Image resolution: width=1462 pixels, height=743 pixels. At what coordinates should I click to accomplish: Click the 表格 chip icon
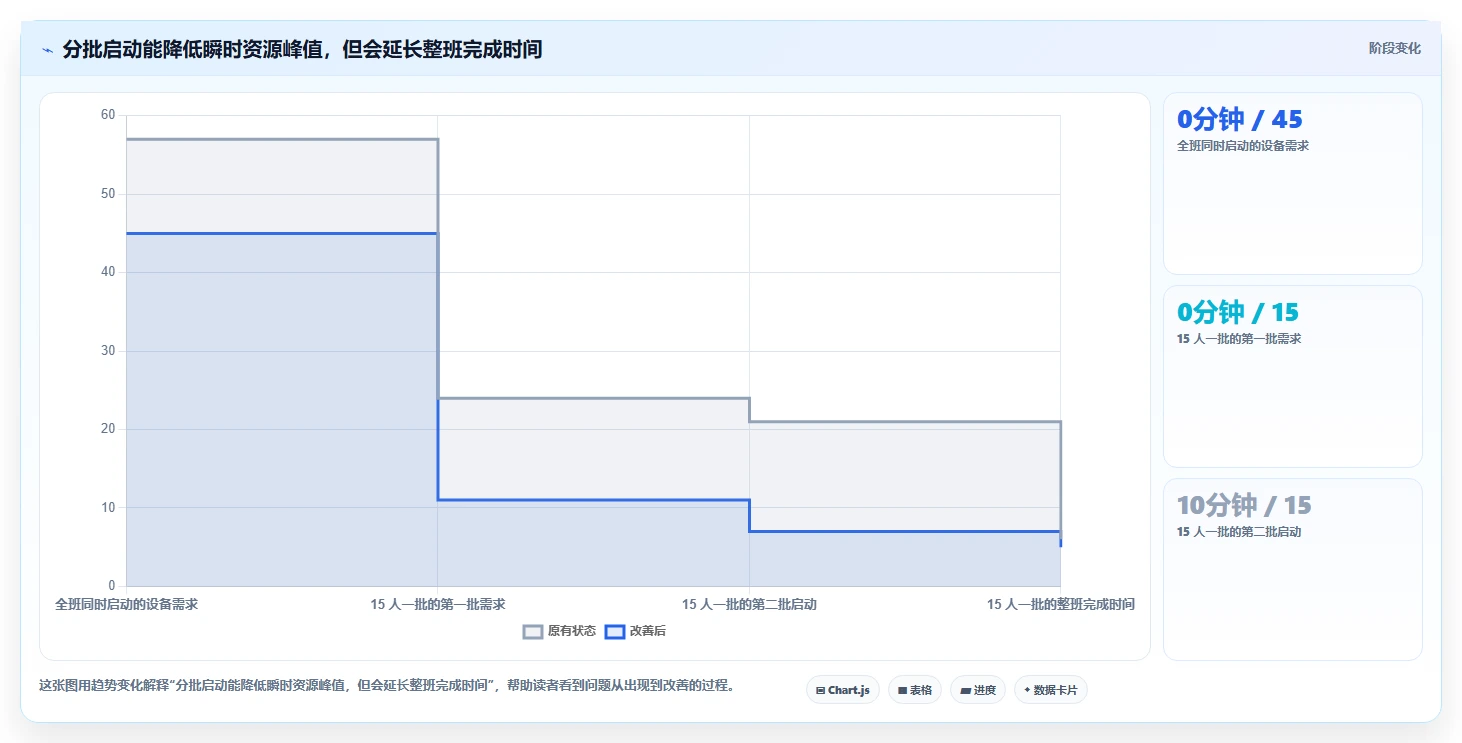point(903,691)
